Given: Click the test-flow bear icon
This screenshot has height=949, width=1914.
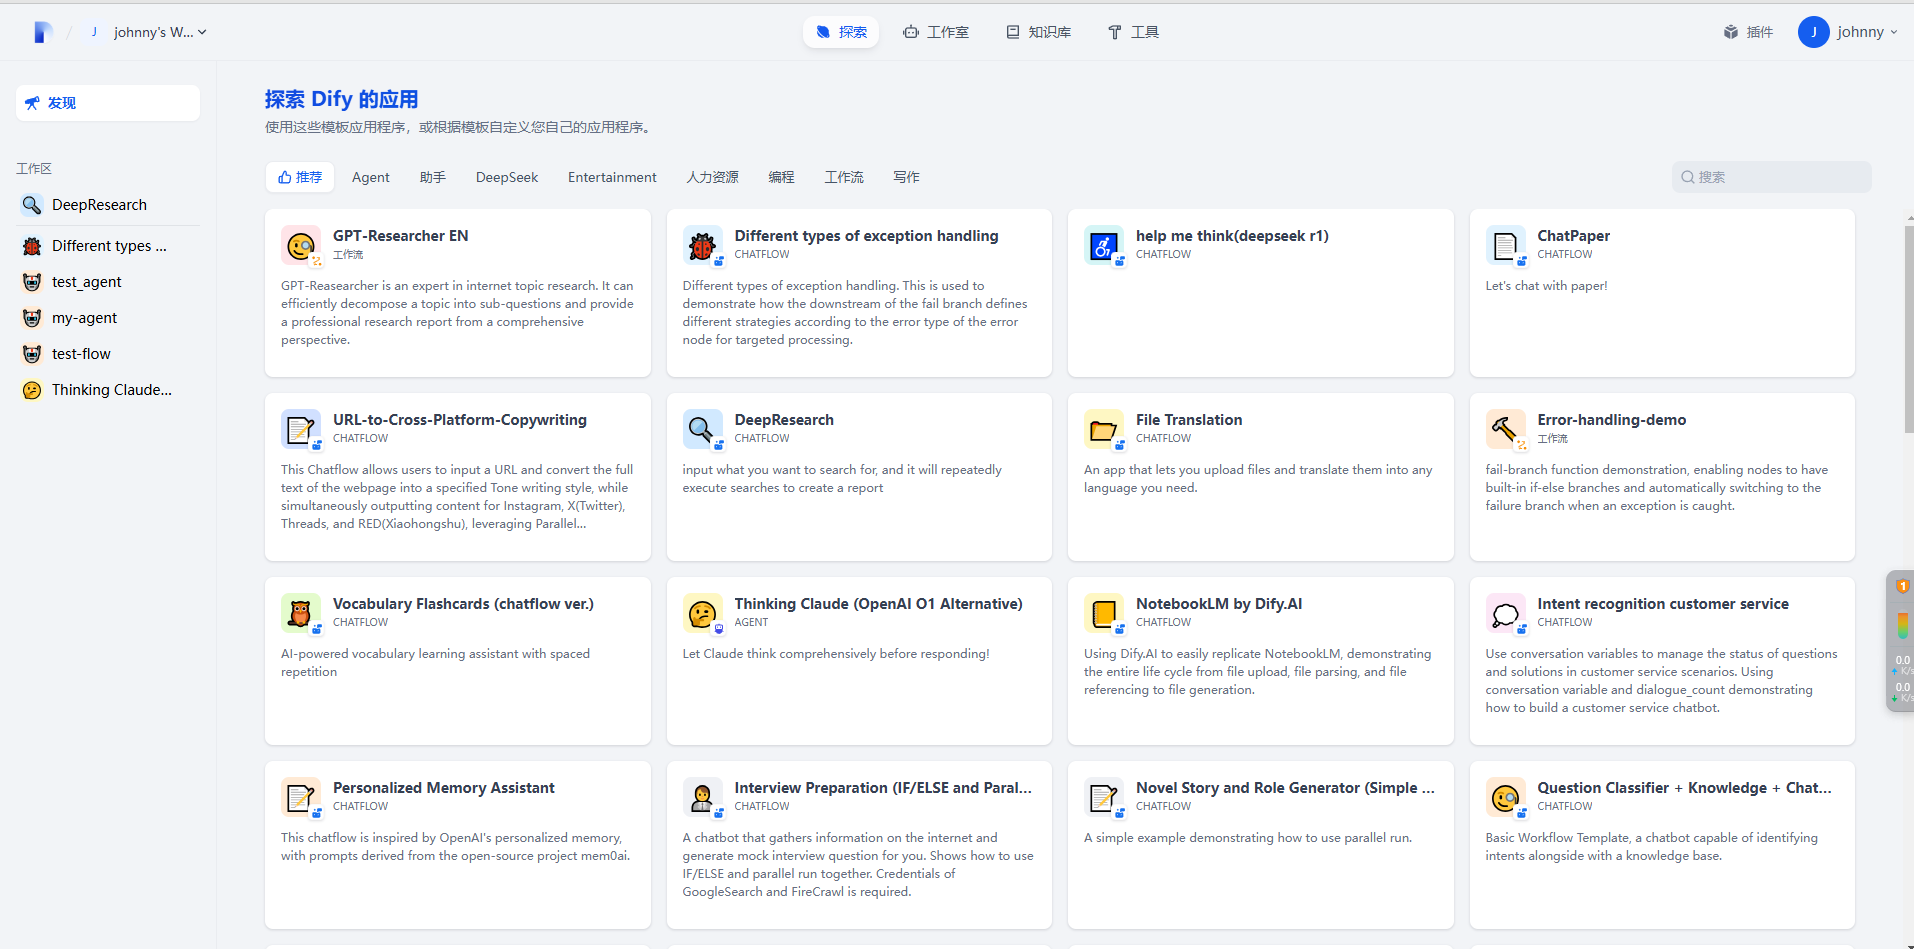Looking at the screenshot, I should 32,354.
